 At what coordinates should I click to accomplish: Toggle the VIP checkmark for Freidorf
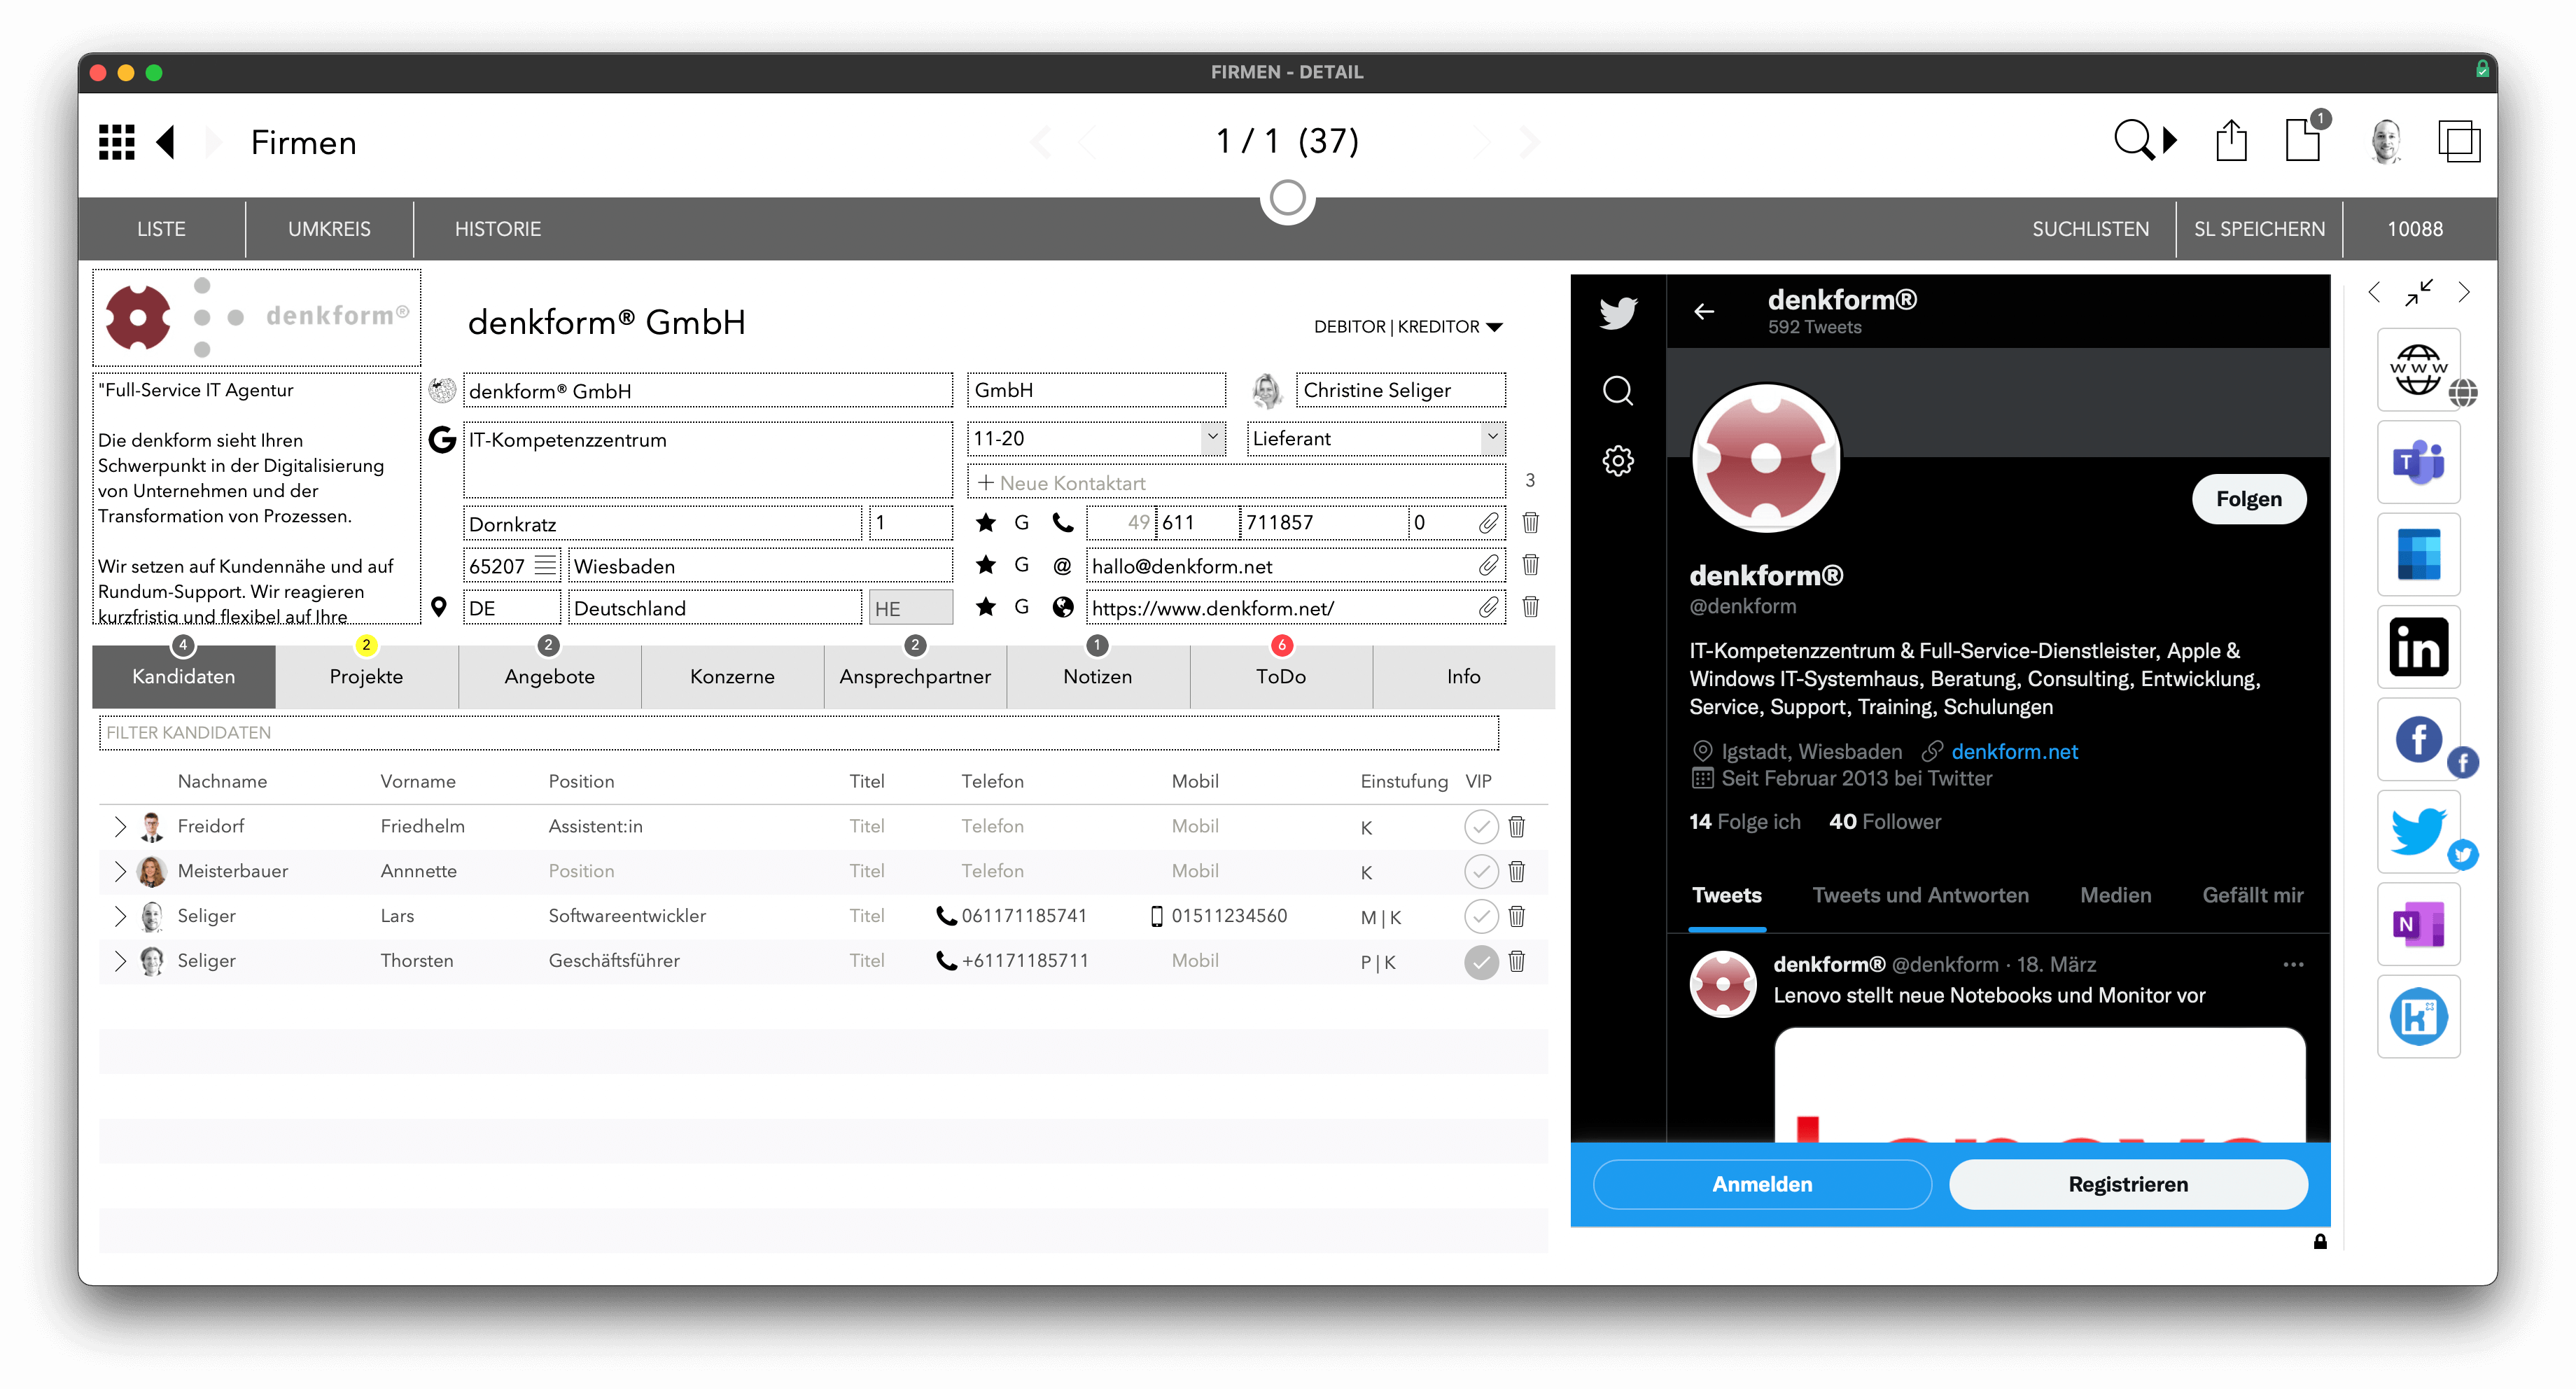(1480, 826)
